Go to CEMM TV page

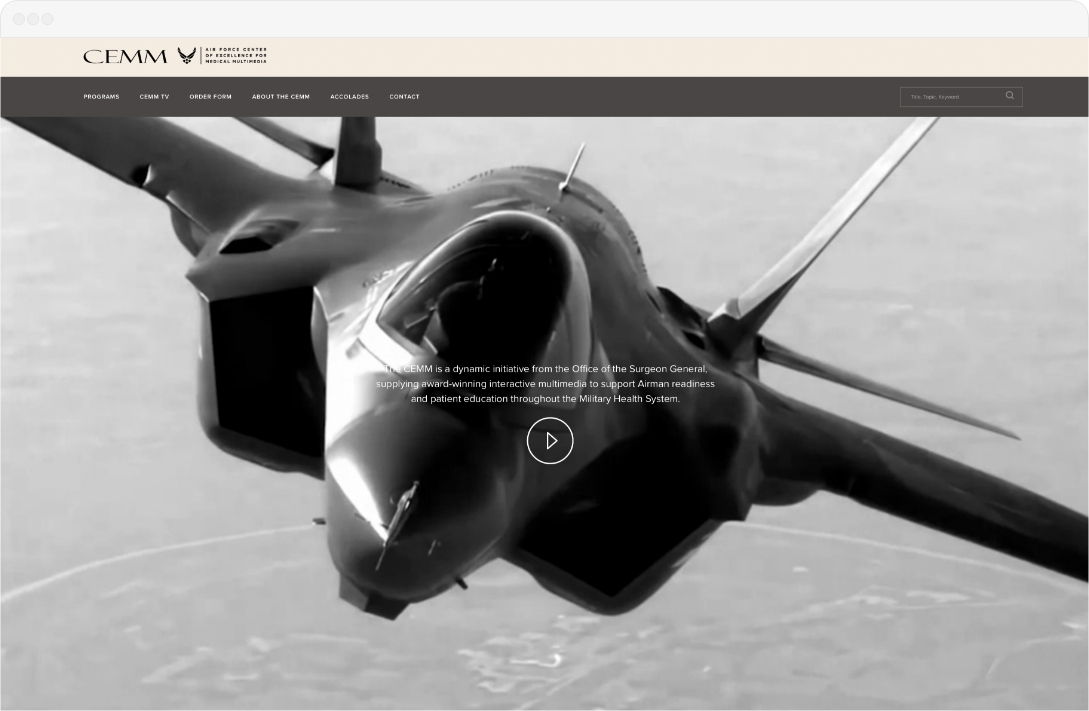click(x=154, y=97)
